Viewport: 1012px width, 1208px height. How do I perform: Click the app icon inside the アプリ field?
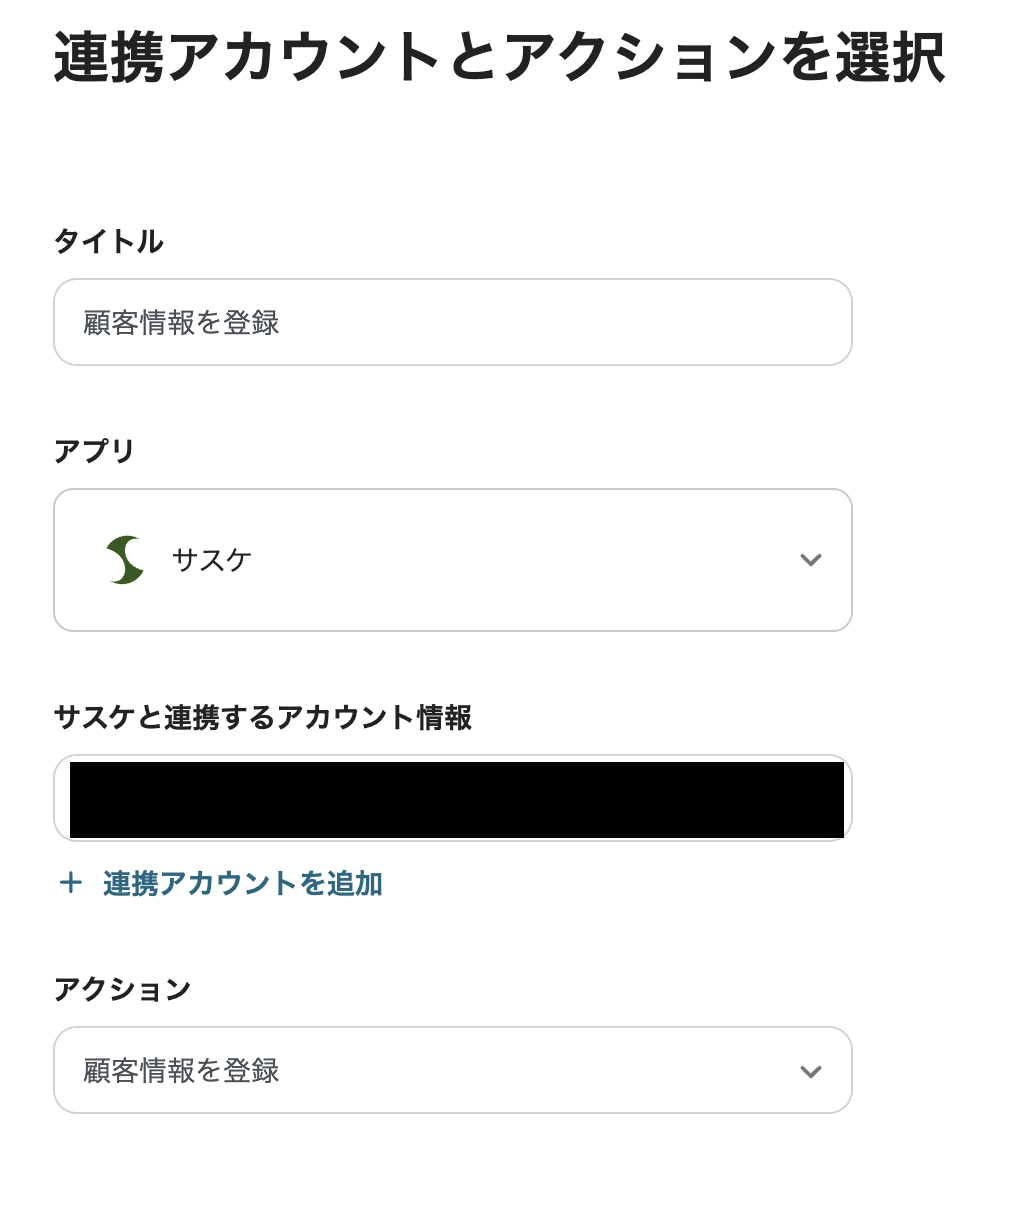122,560
